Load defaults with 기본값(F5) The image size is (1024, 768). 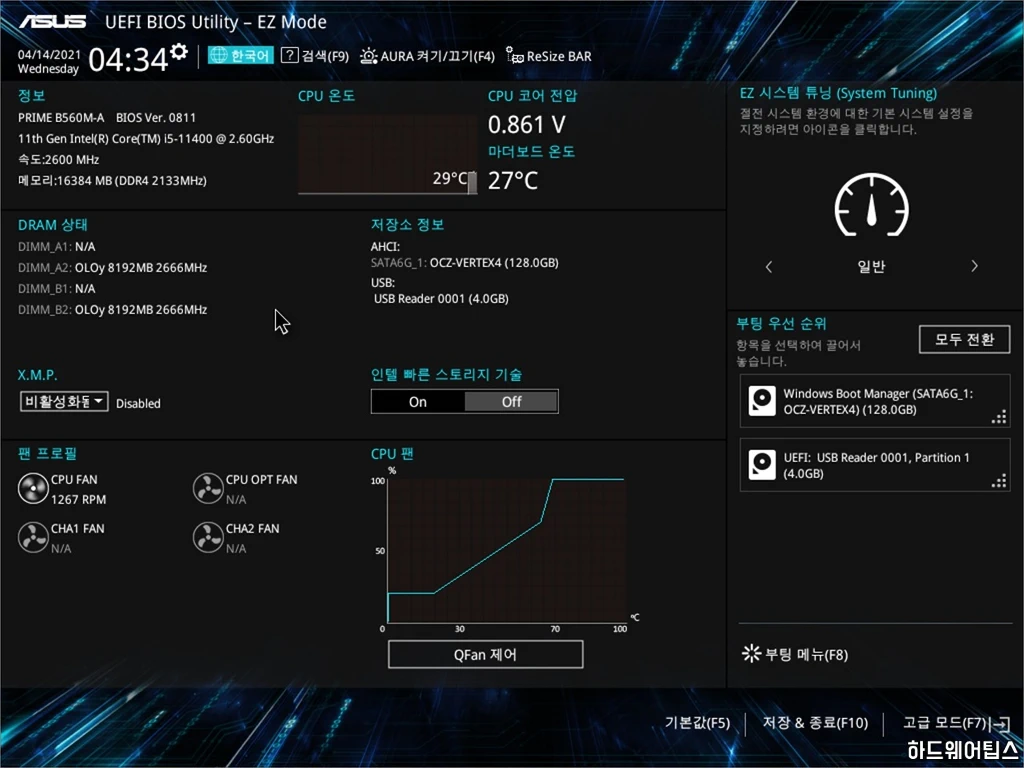[697, 722]
